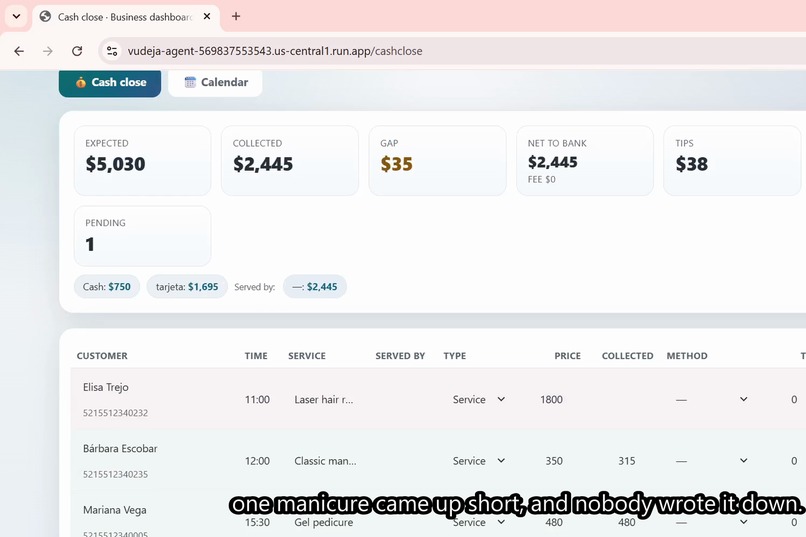
Task: Click the collected 315 field
Action: 627,461
